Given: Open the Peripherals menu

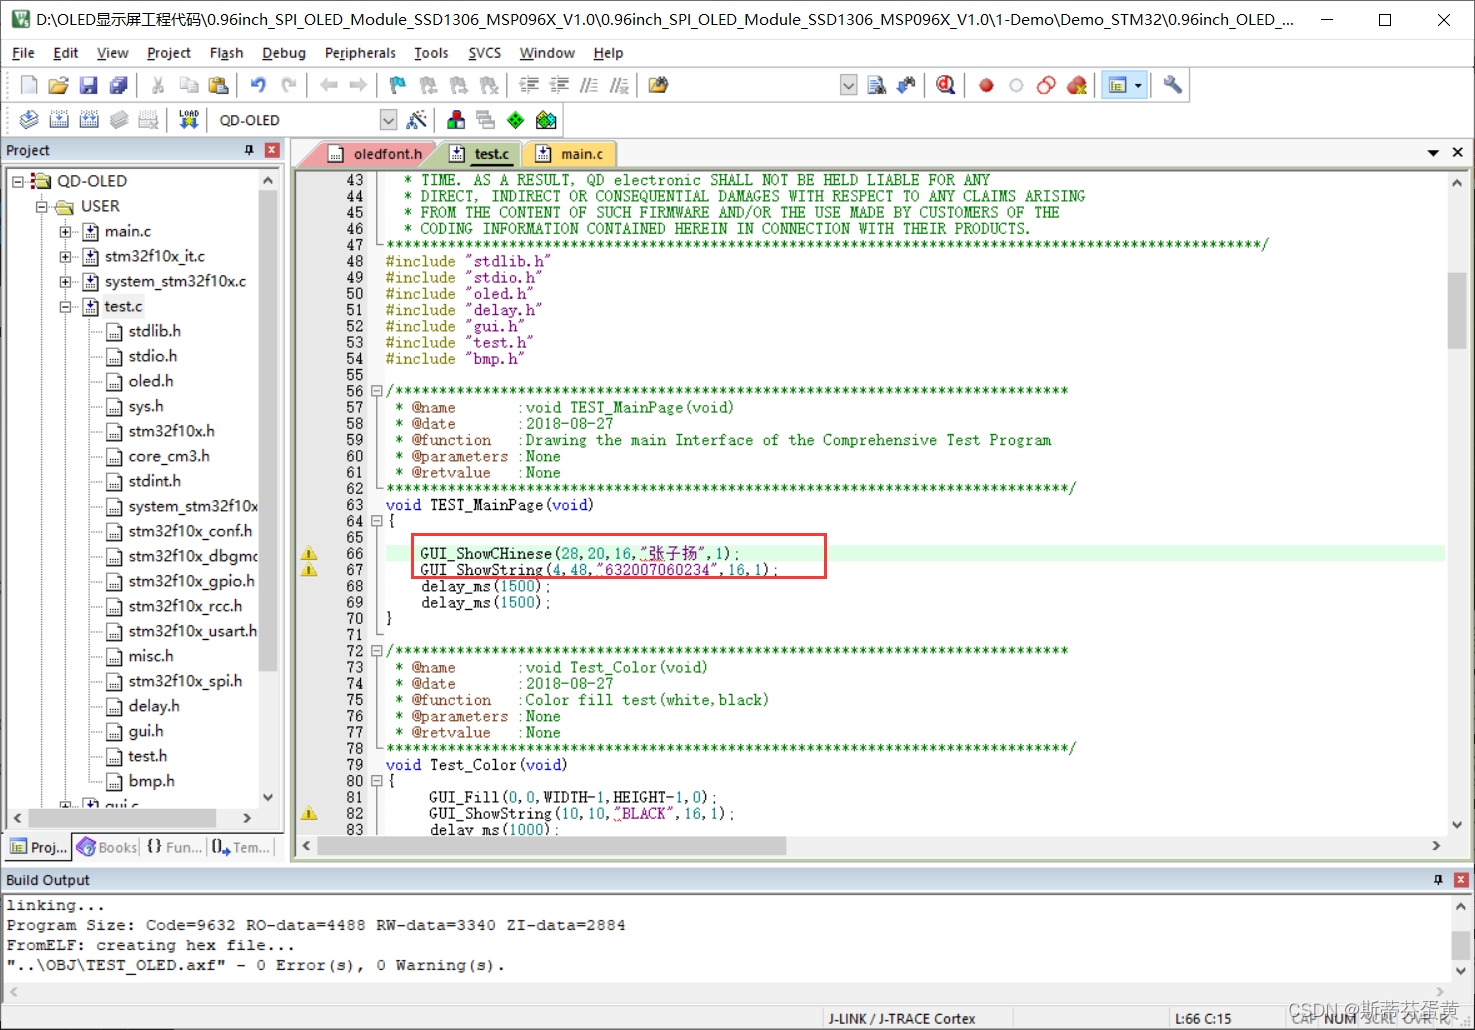Looking at the screenshot, I should [360, 53].
